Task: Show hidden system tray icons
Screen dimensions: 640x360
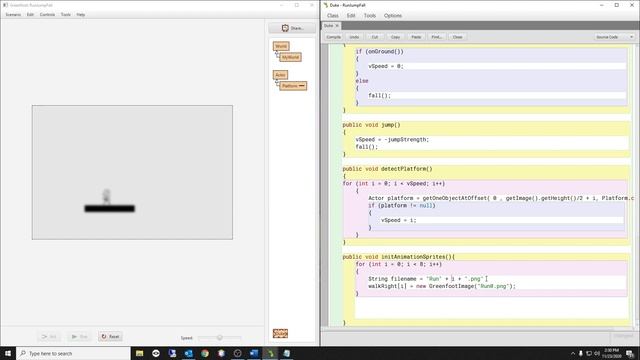Action: coord(573,353)
